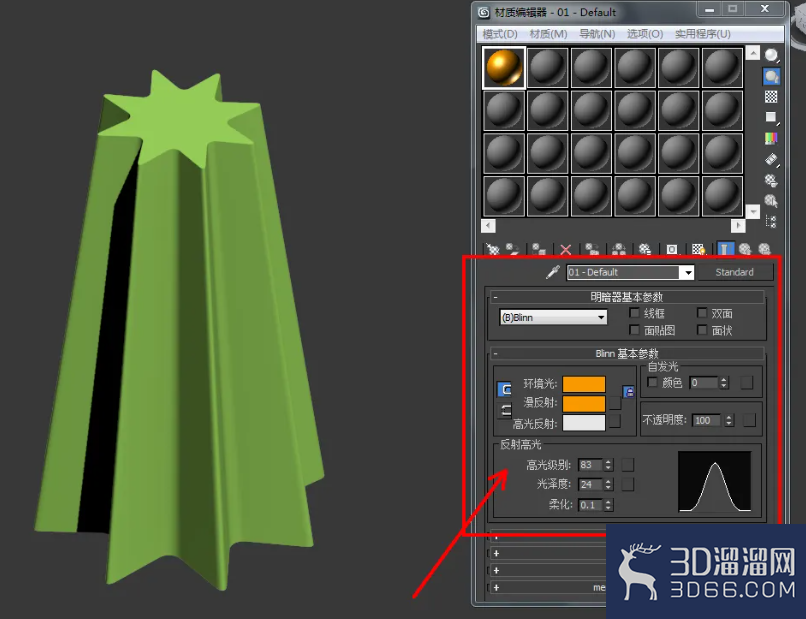This screenshot has width=806, height=619.
Task: Click Go Forward to Sibling icon
Action: 765,249
